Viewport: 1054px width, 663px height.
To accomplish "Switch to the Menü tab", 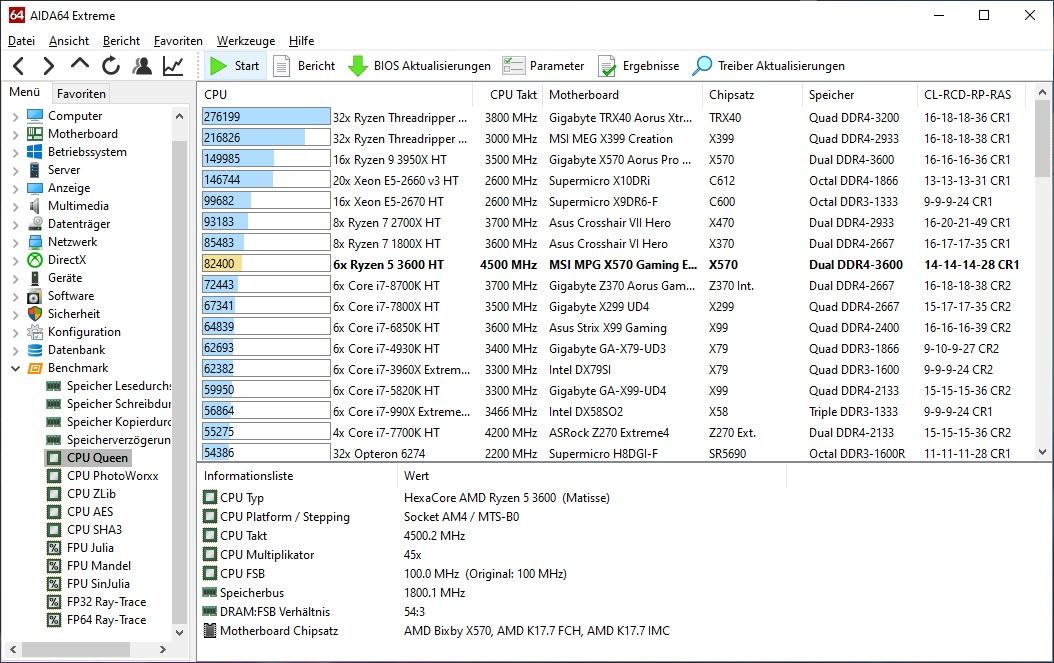I will point(25,92).
